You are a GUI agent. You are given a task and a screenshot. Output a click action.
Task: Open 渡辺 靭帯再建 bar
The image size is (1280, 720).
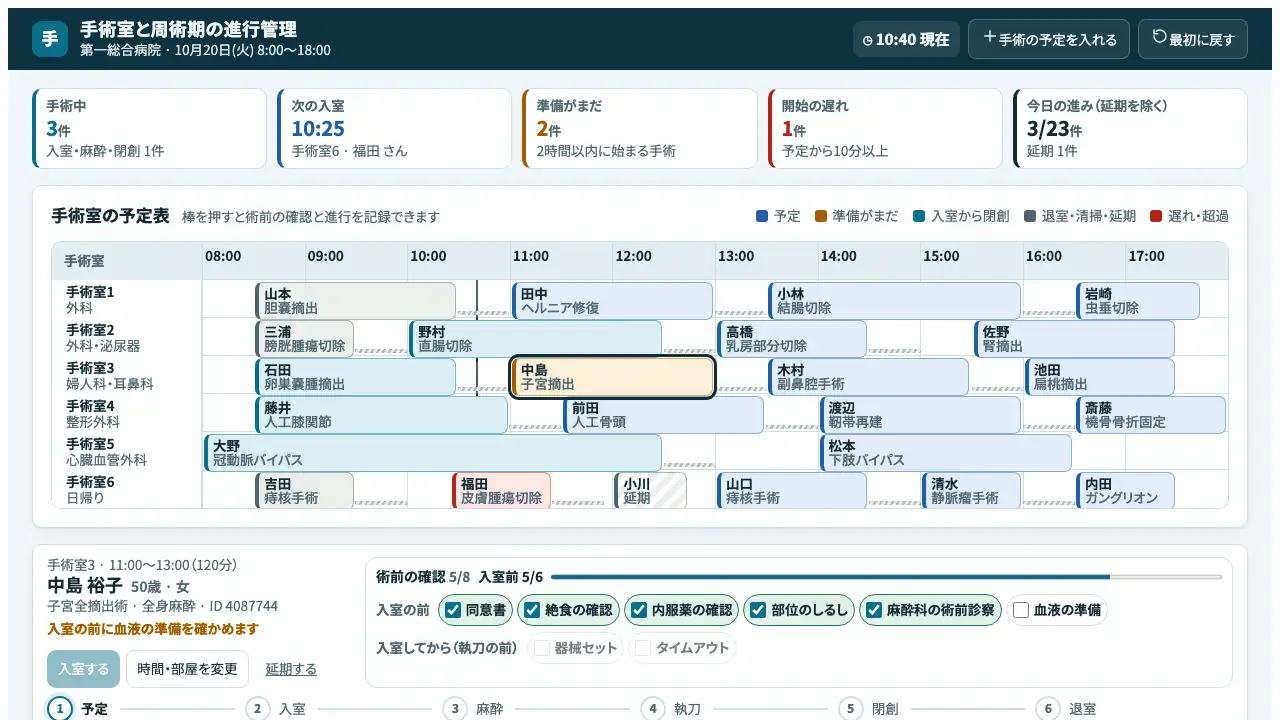pos(920,415)
